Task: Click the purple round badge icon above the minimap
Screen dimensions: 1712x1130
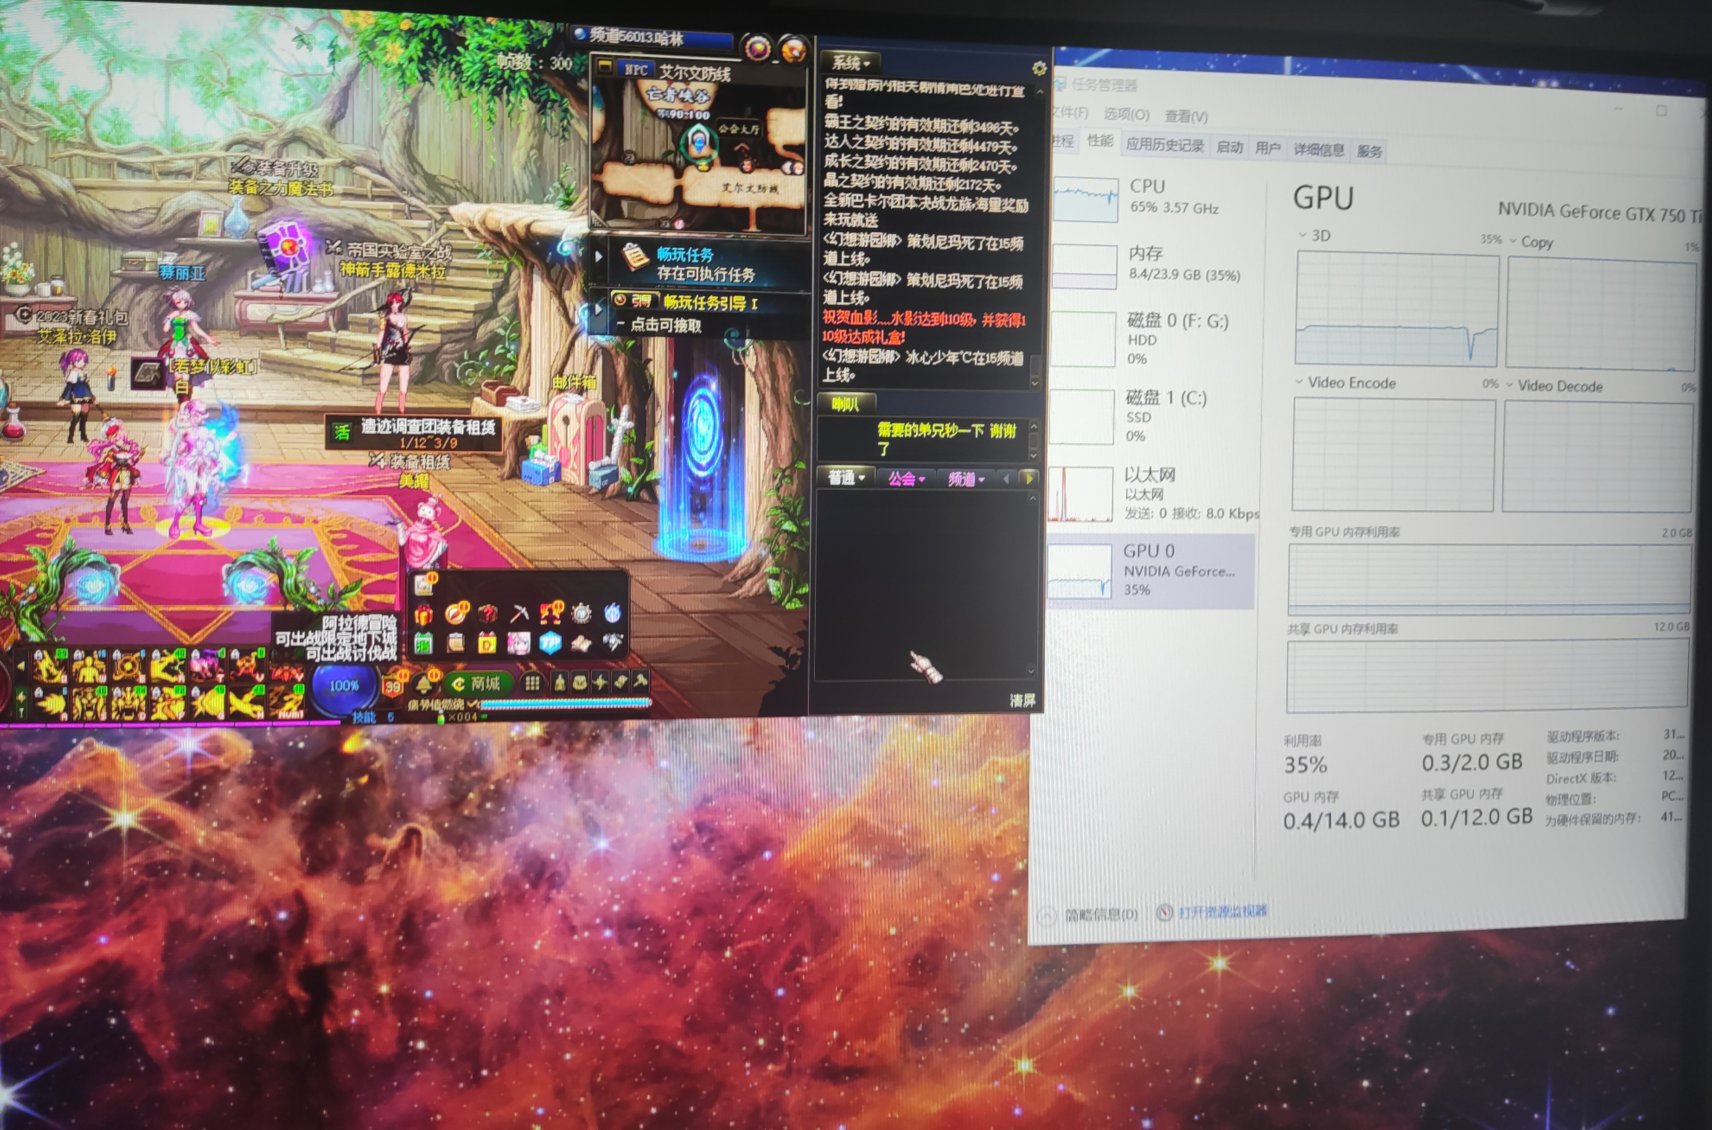Action: [758, 48]
